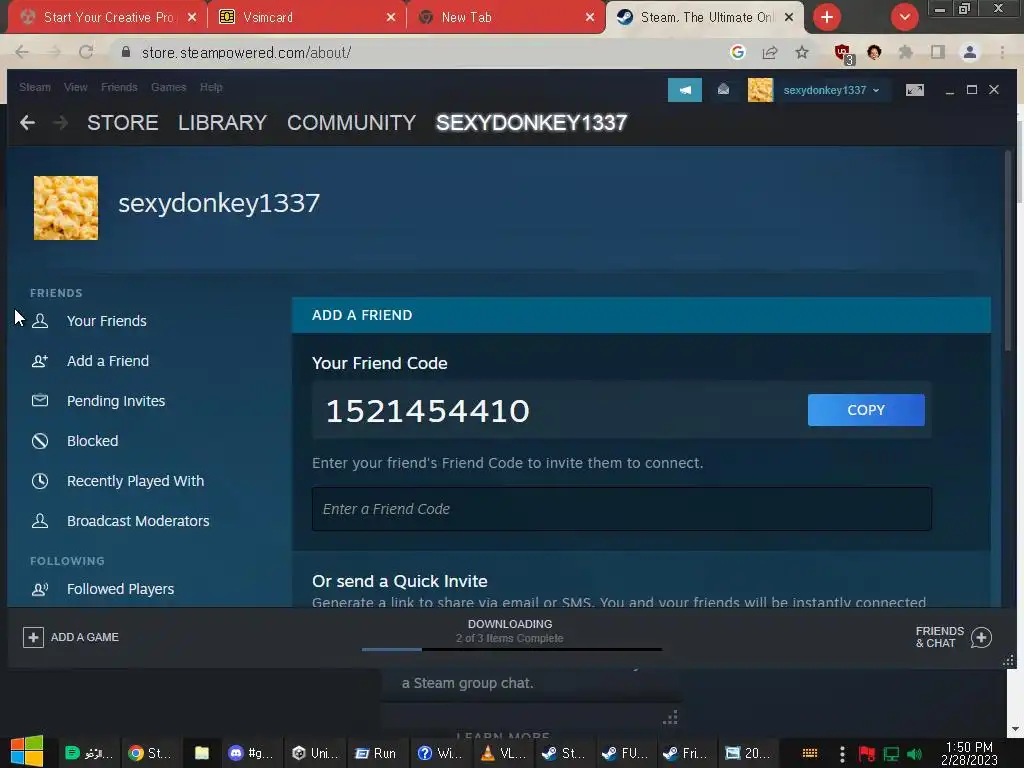This screenshot has width=1024, height=768.
Task: Open the Steam menu
Action: 35,87
